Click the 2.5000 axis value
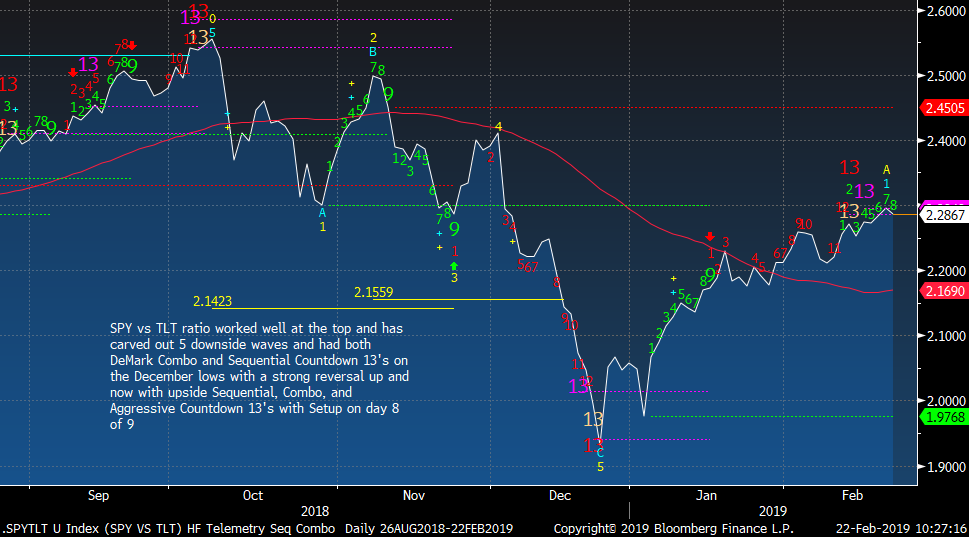Viewport: 969px width, 537px height. [946, 76]
